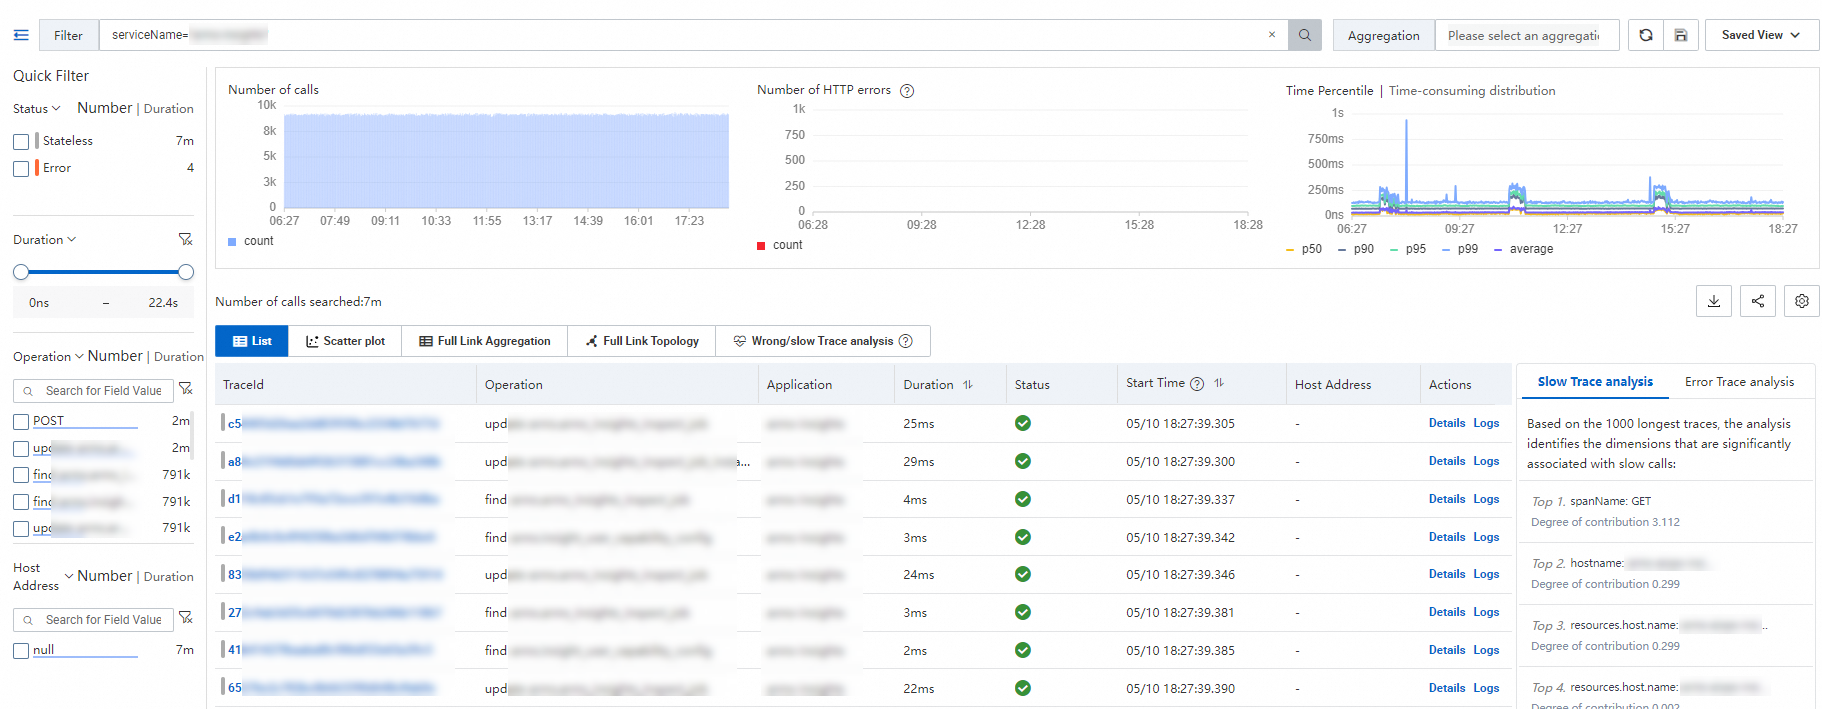Click the duration slider maximum handle

pyautogui.click(x=185, y=272)
